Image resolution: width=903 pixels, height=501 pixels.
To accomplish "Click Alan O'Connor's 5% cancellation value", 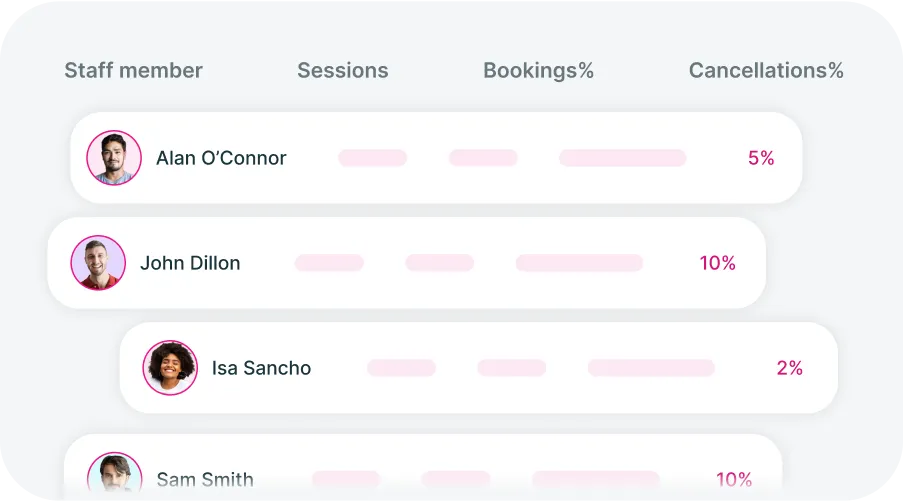I will tap(761, 158).
